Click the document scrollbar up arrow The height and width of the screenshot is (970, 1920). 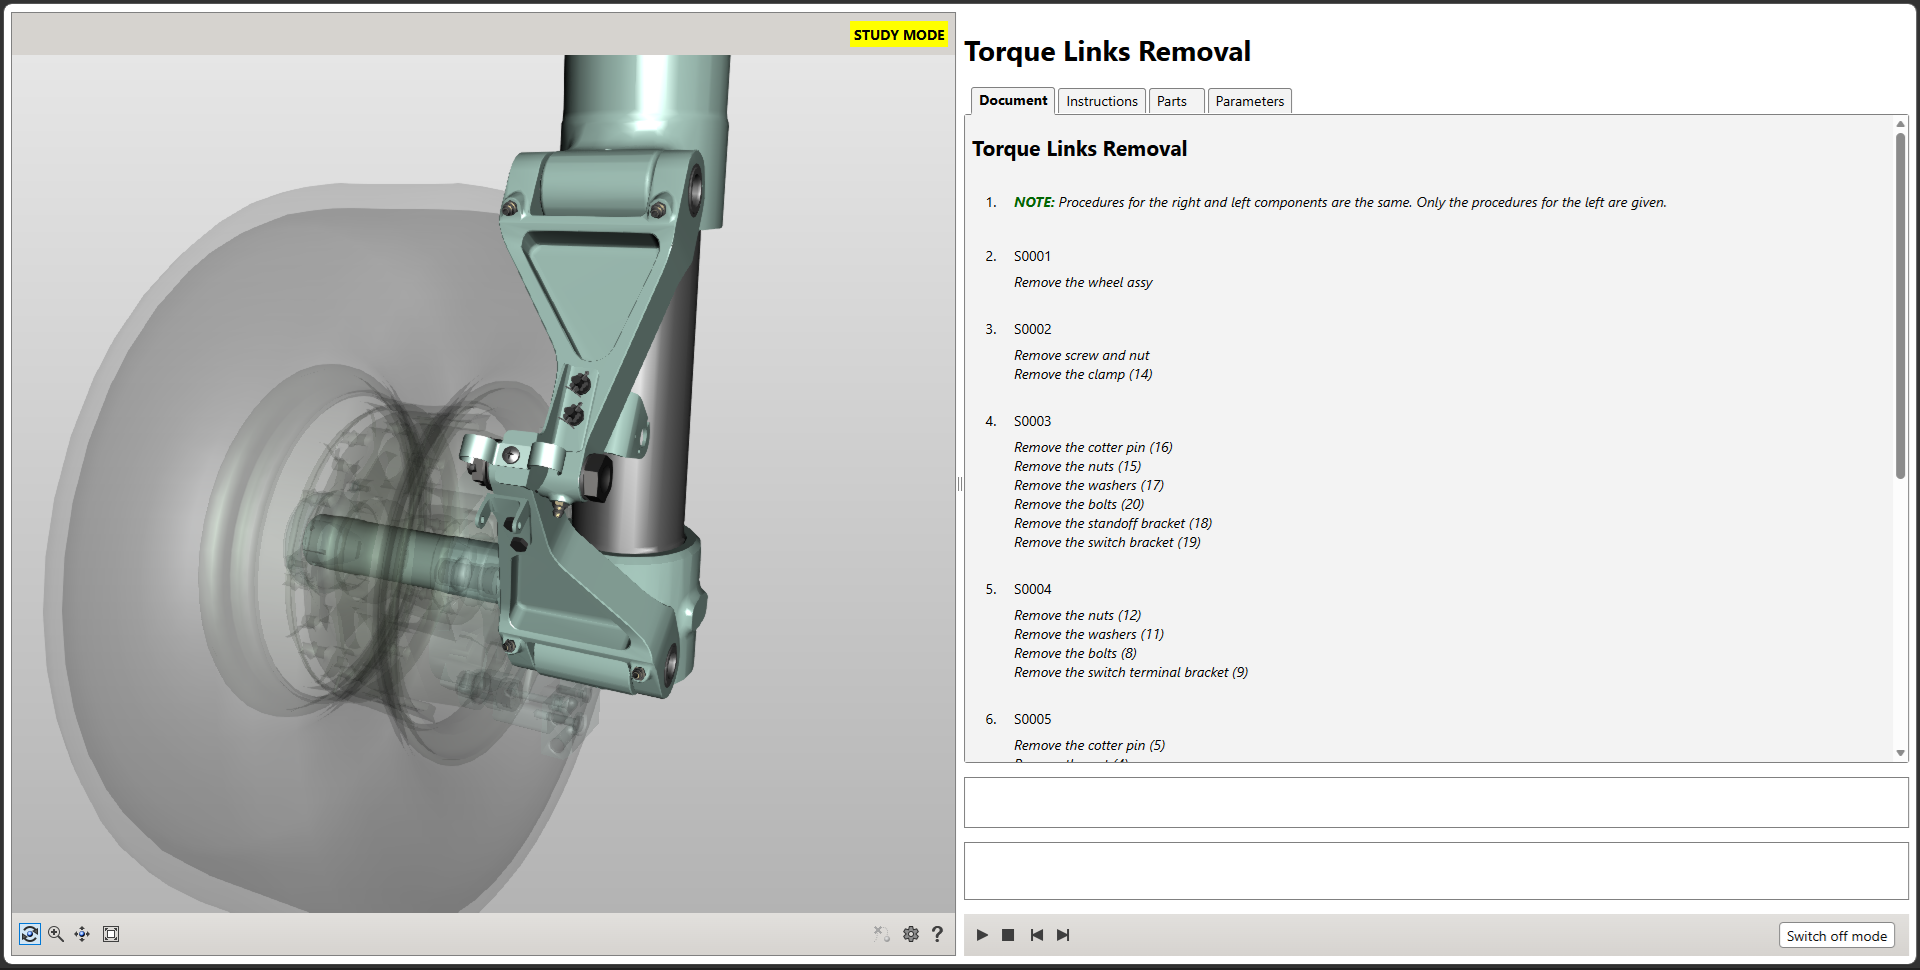click(x=1900, y=124)
